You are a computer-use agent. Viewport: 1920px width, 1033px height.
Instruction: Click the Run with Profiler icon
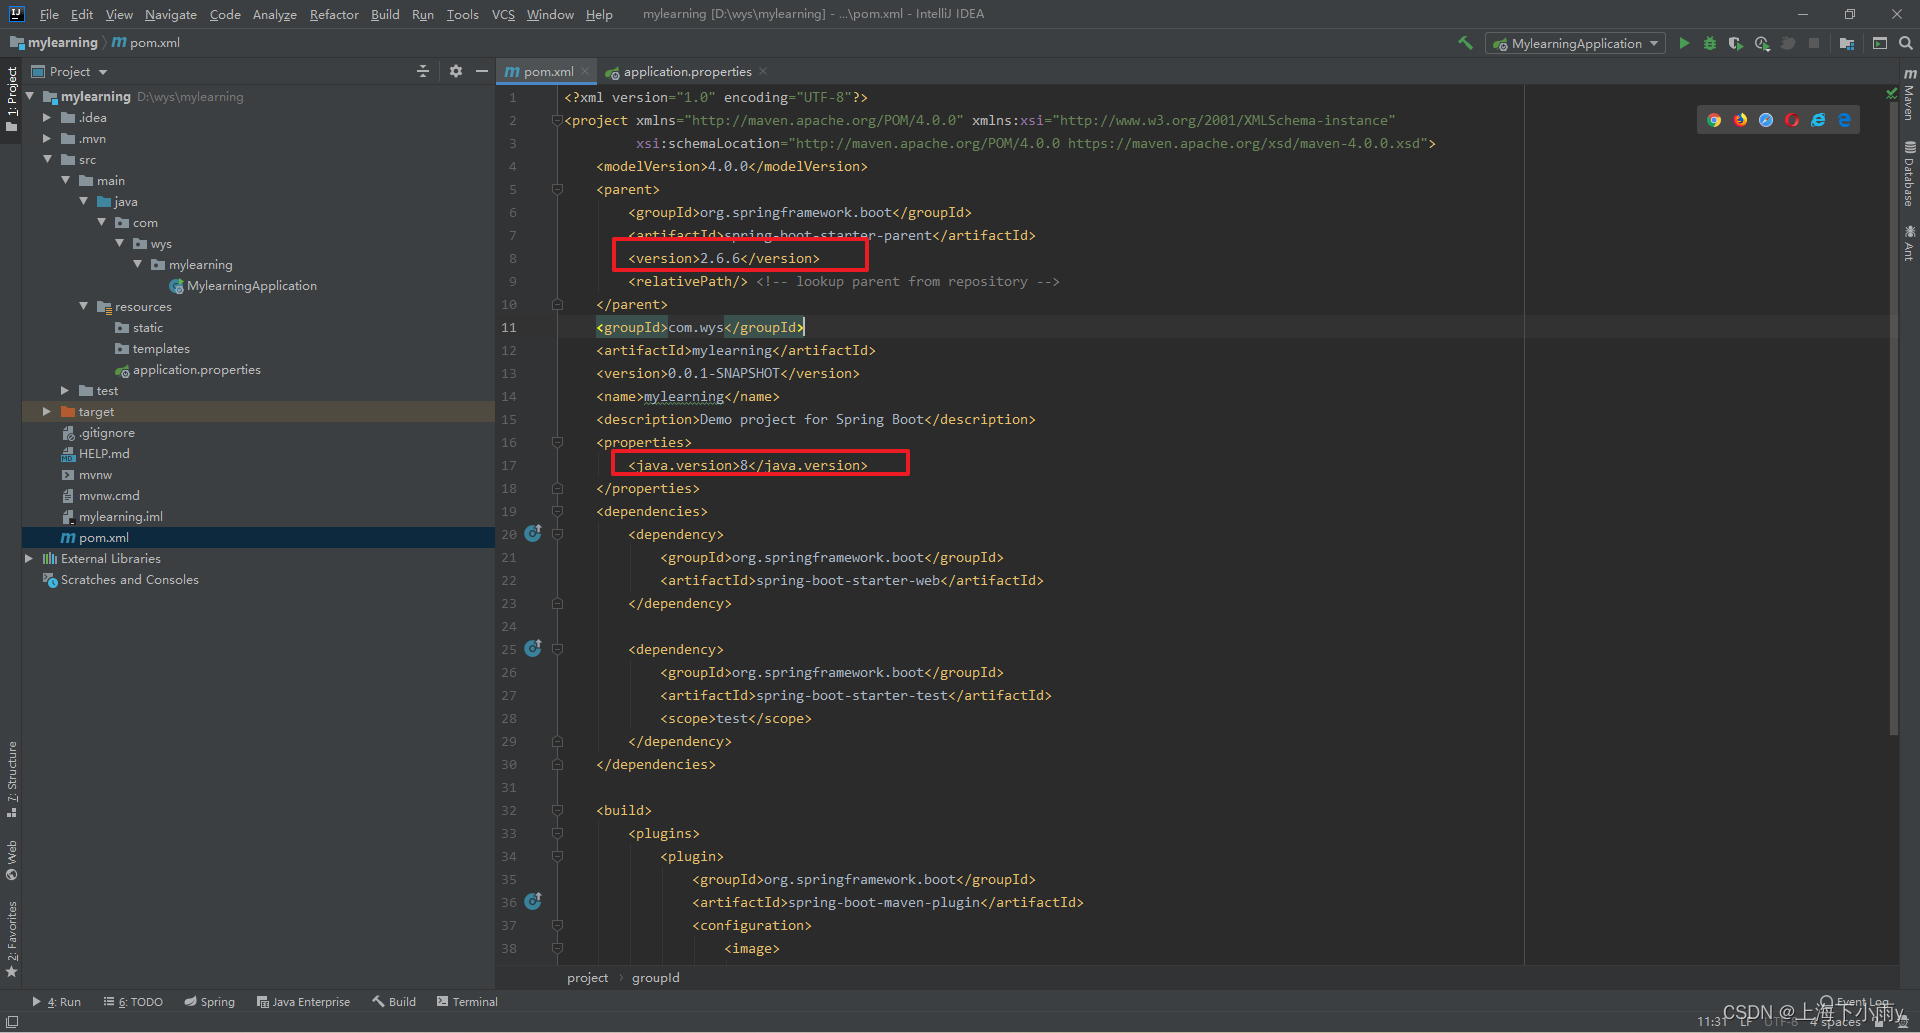coord(1762,43)
